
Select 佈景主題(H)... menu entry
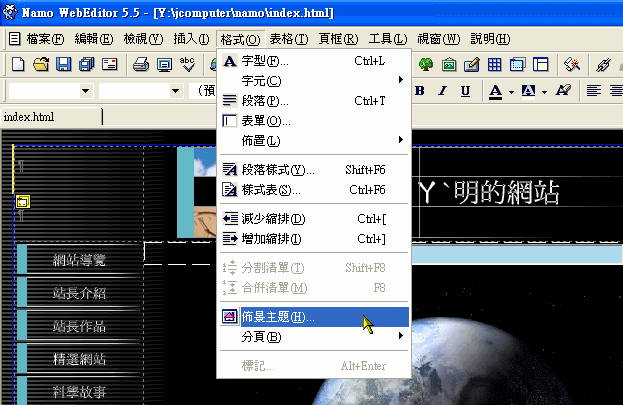coord(314,317)
